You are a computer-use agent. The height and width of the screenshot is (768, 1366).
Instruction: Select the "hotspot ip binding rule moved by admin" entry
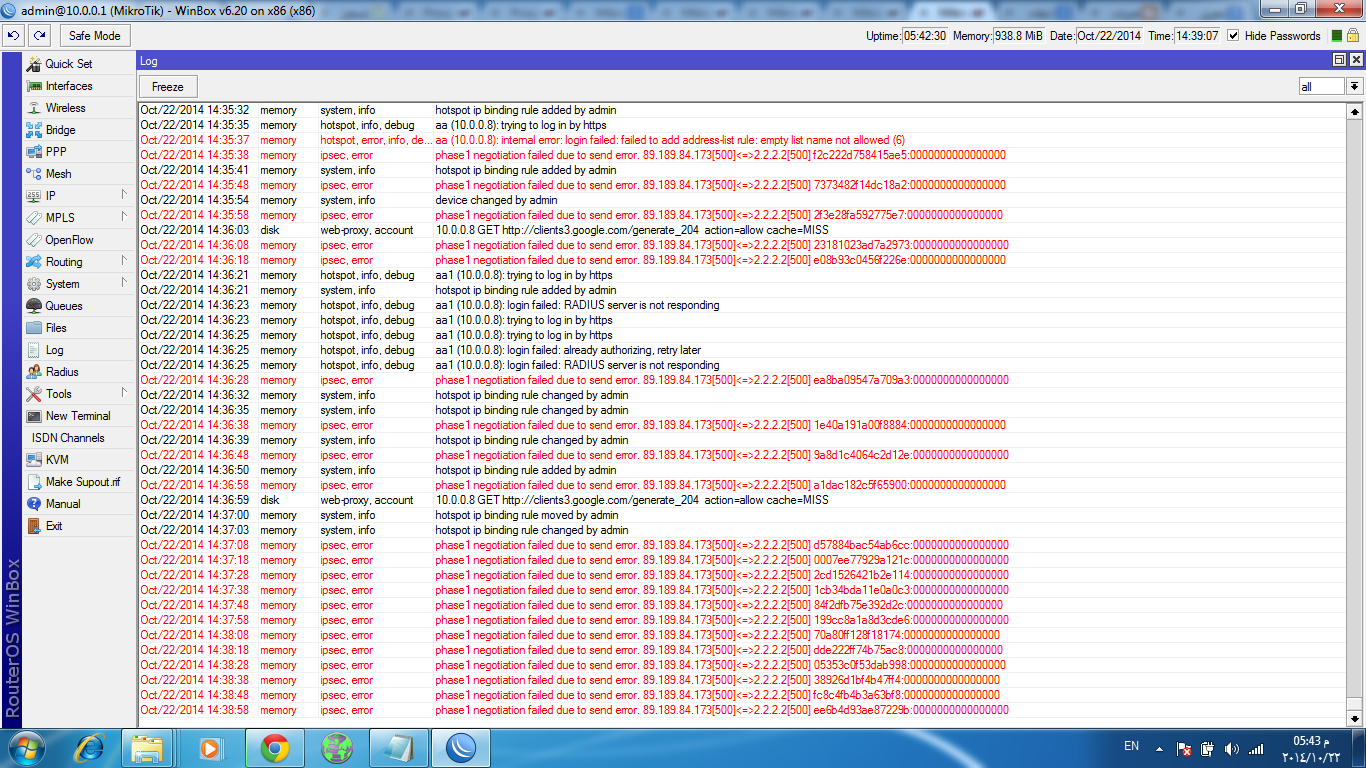pos(742,515)
